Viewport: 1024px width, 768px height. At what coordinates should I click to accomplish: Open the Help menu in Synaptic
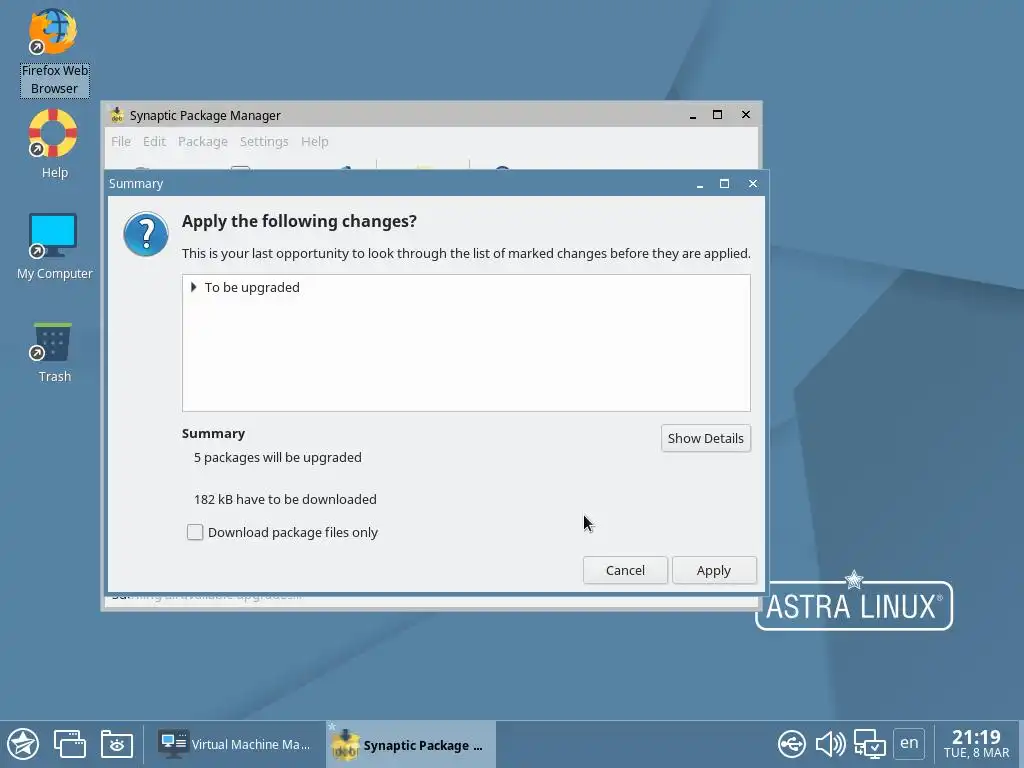coord(315,141)
